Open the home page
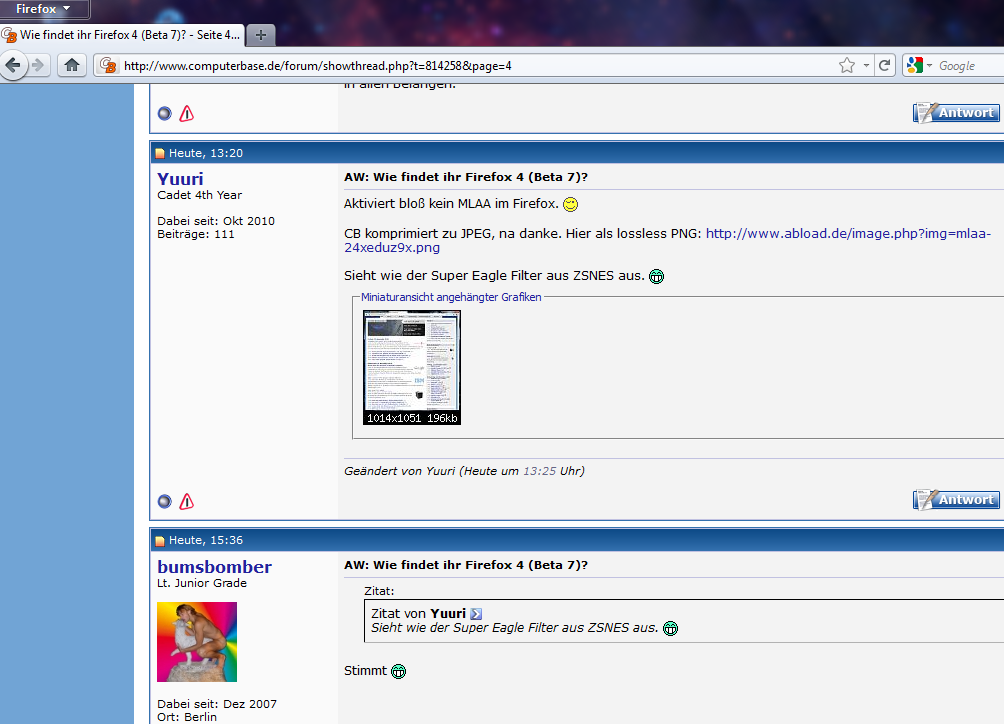This screenshot has width=1004, height=724. pos(72,65)
